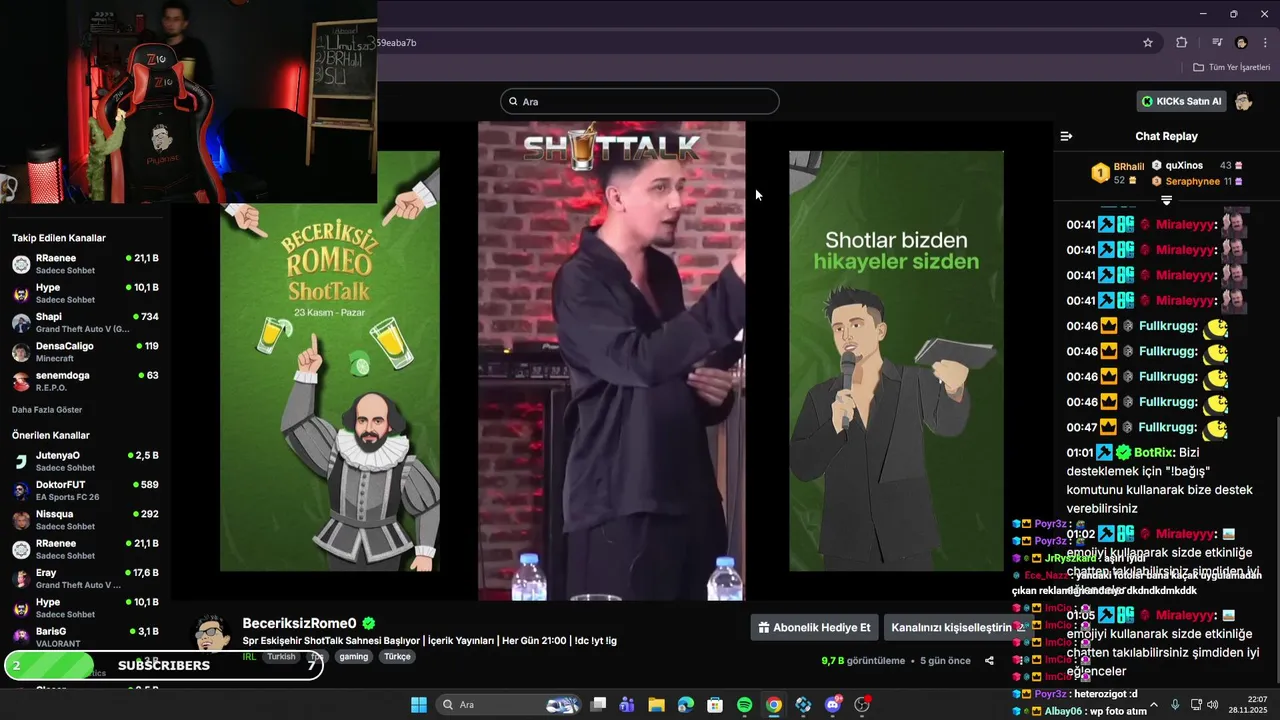Select quXinos in the leaderboard
The height and width of the screenshot is (720, 1280).
1184,166
